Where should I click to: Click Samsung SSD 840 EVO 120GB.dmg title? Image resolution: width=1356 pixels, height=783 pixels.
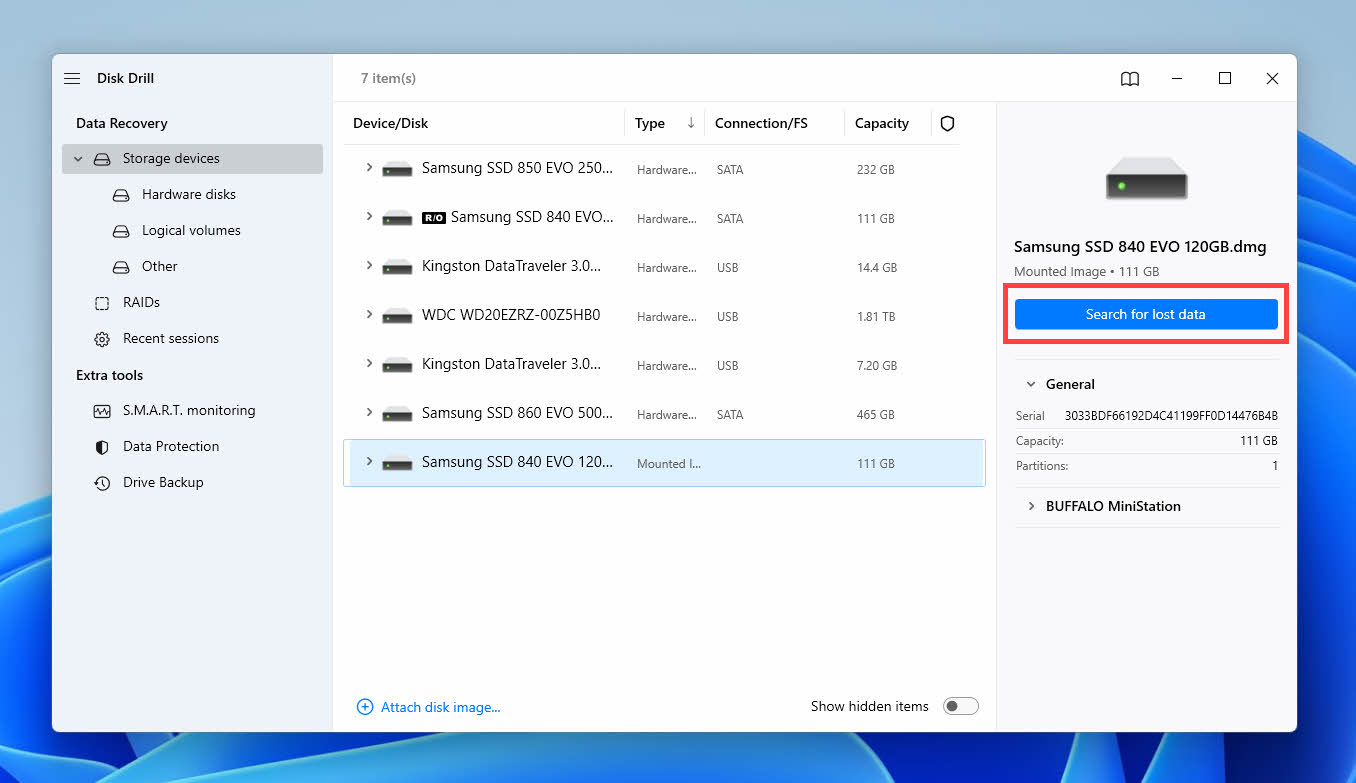tap(1140, 247)
